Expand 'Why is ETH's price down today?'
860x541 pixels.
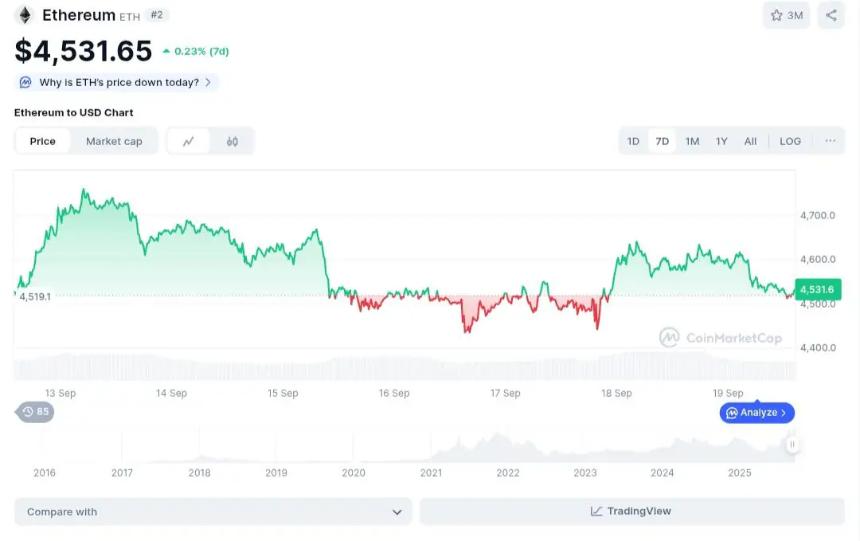point(117,82)
